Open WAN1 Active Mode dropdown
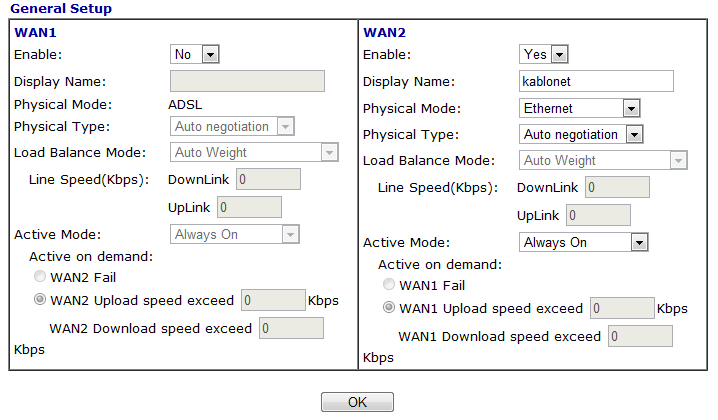The height and width of the screenshot is (420, 718). point(235,234)
